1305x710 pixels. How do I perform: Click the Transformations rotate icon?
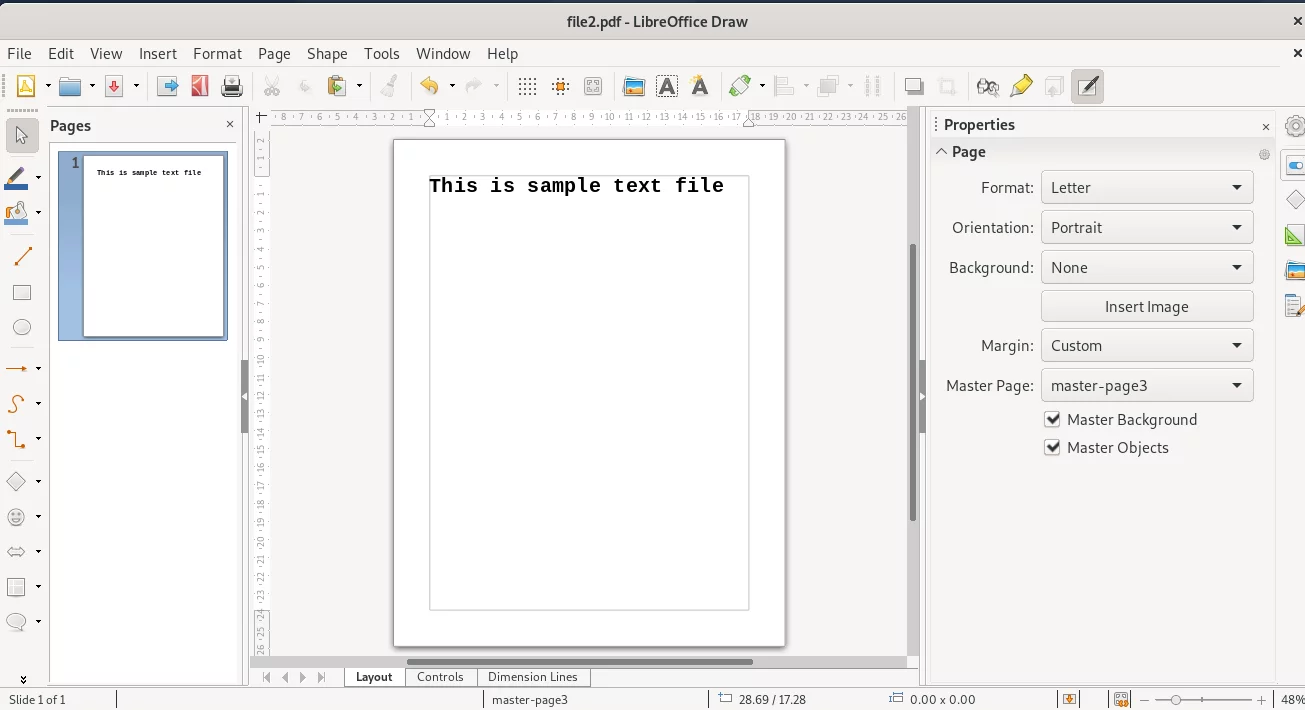[741, 86]
